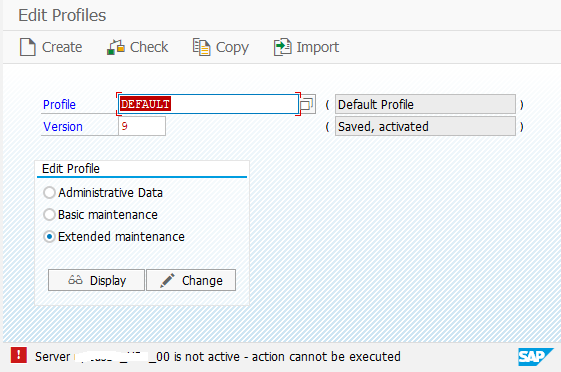Focus the Version input field

(x=142, y=126)
